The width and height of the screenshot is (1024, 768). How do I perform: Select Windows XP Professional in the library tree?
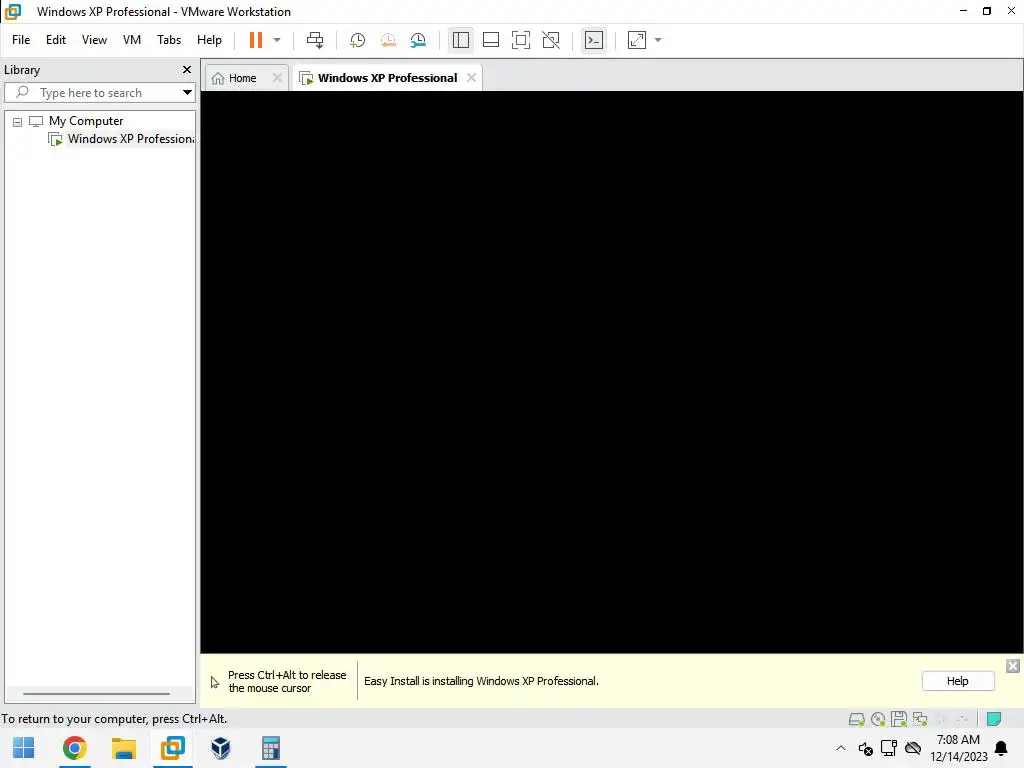click(121, 139)
